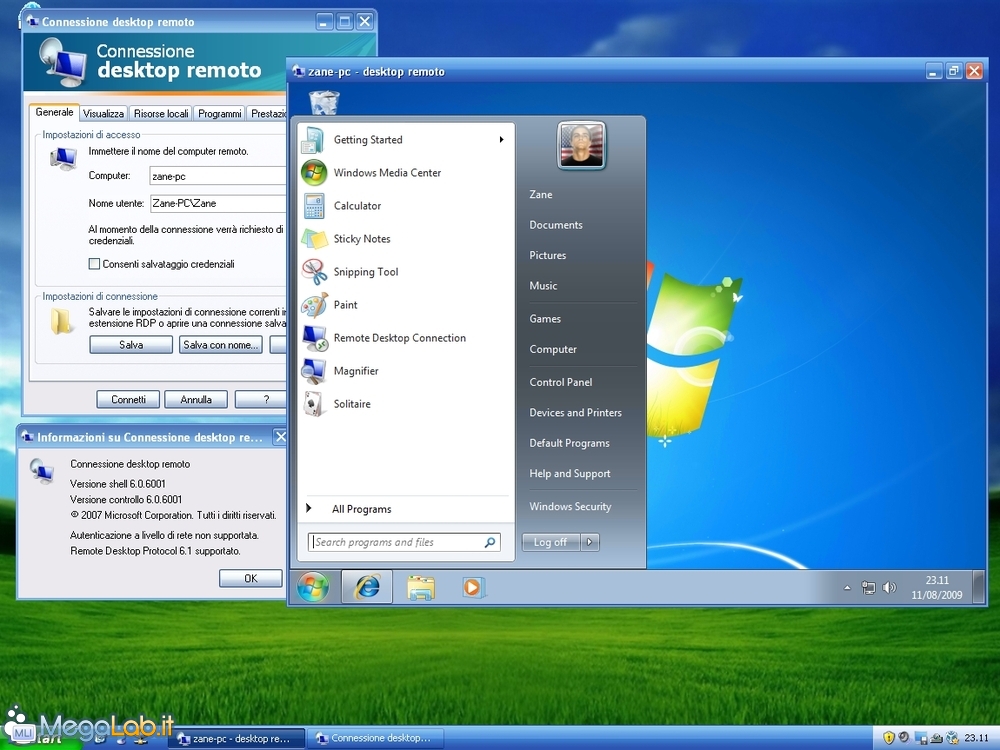Open Games in Start menu
This screenshot has height=750, width=1000.
[545, 319]
